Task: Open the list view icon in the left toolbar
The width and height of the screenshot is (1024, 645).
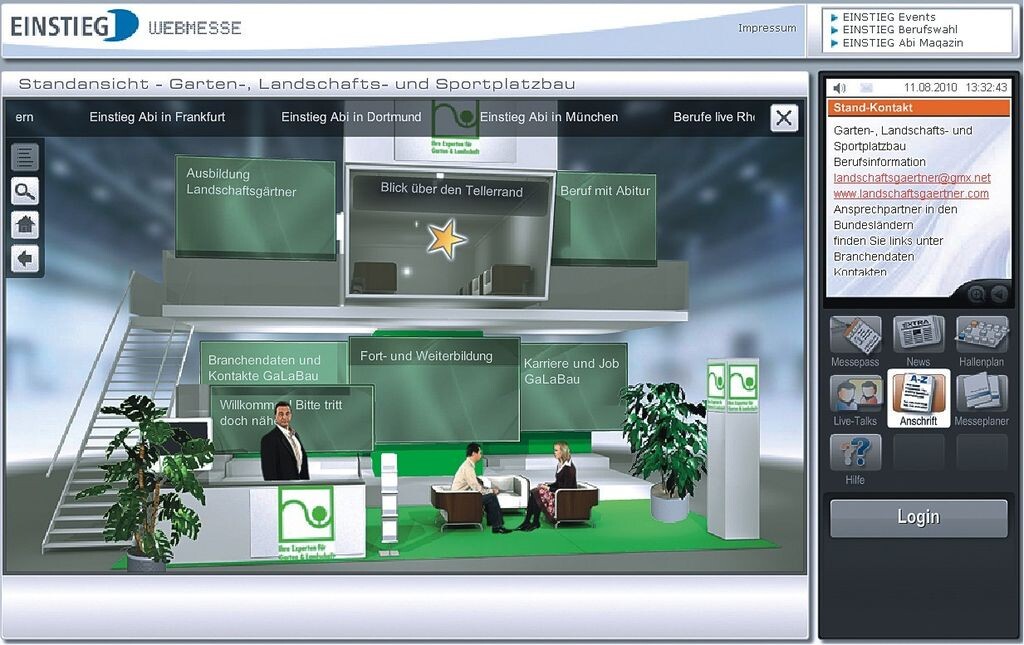Action: [25, 157]
